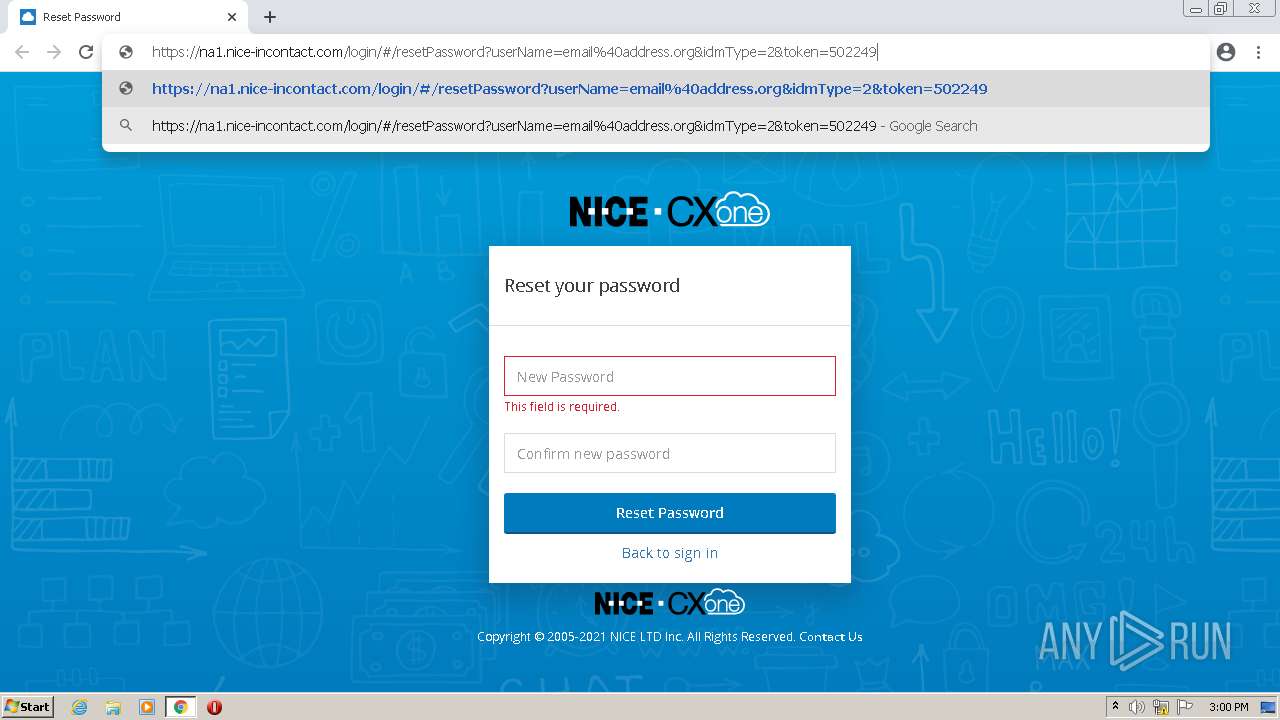The image size is (1280, 720).
Task: Open the volume speaker tray icon
Action: click(x=1137, y=707)
